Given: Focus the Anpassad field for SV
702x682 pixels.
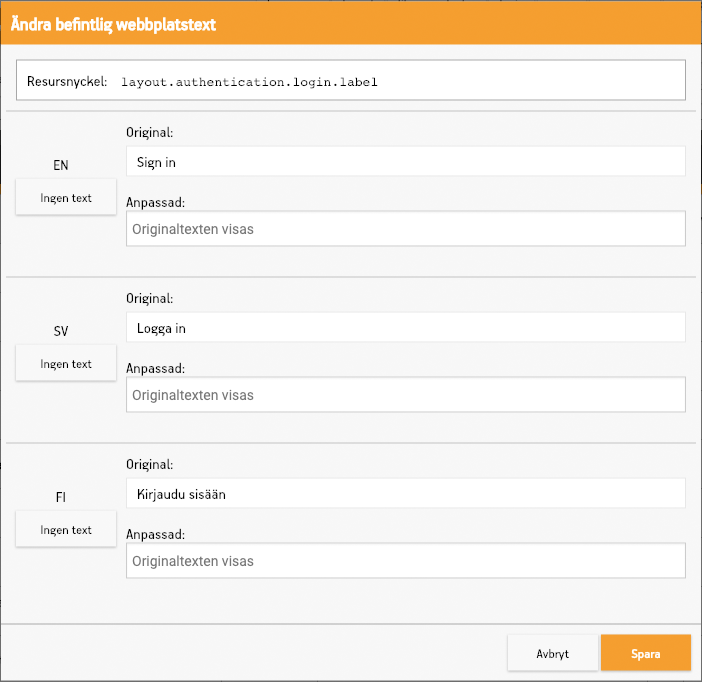Looking at the screenshot, I should pos(406,395).
